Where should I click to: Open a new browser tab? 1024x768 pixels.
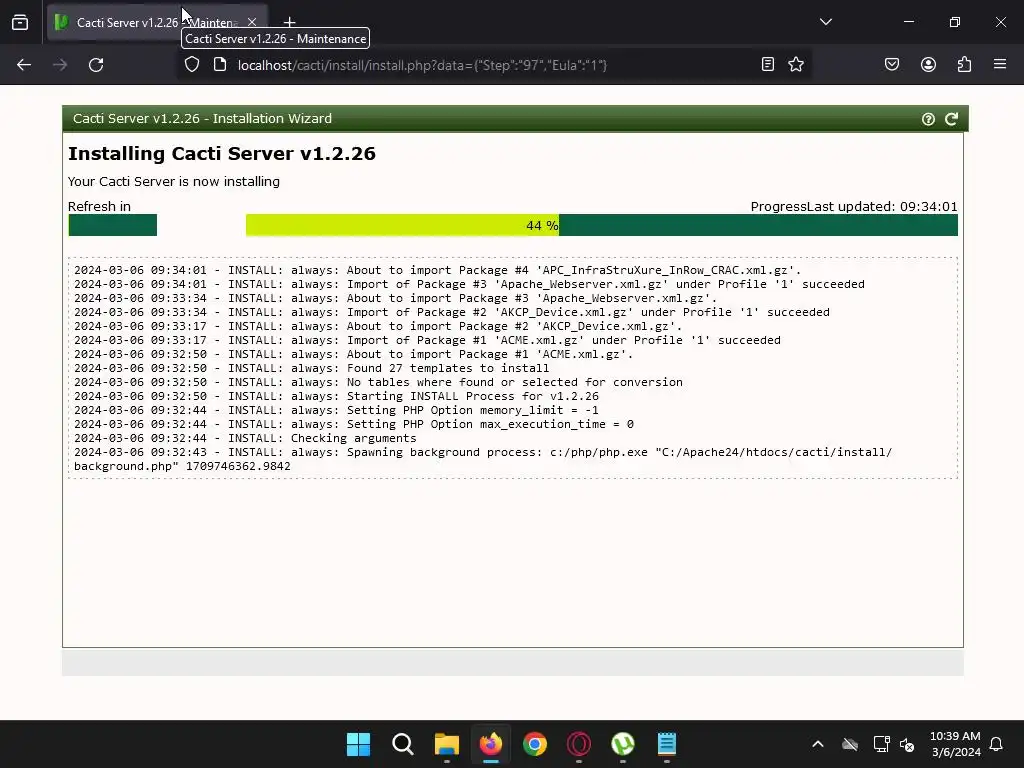(x=289, y=22)
